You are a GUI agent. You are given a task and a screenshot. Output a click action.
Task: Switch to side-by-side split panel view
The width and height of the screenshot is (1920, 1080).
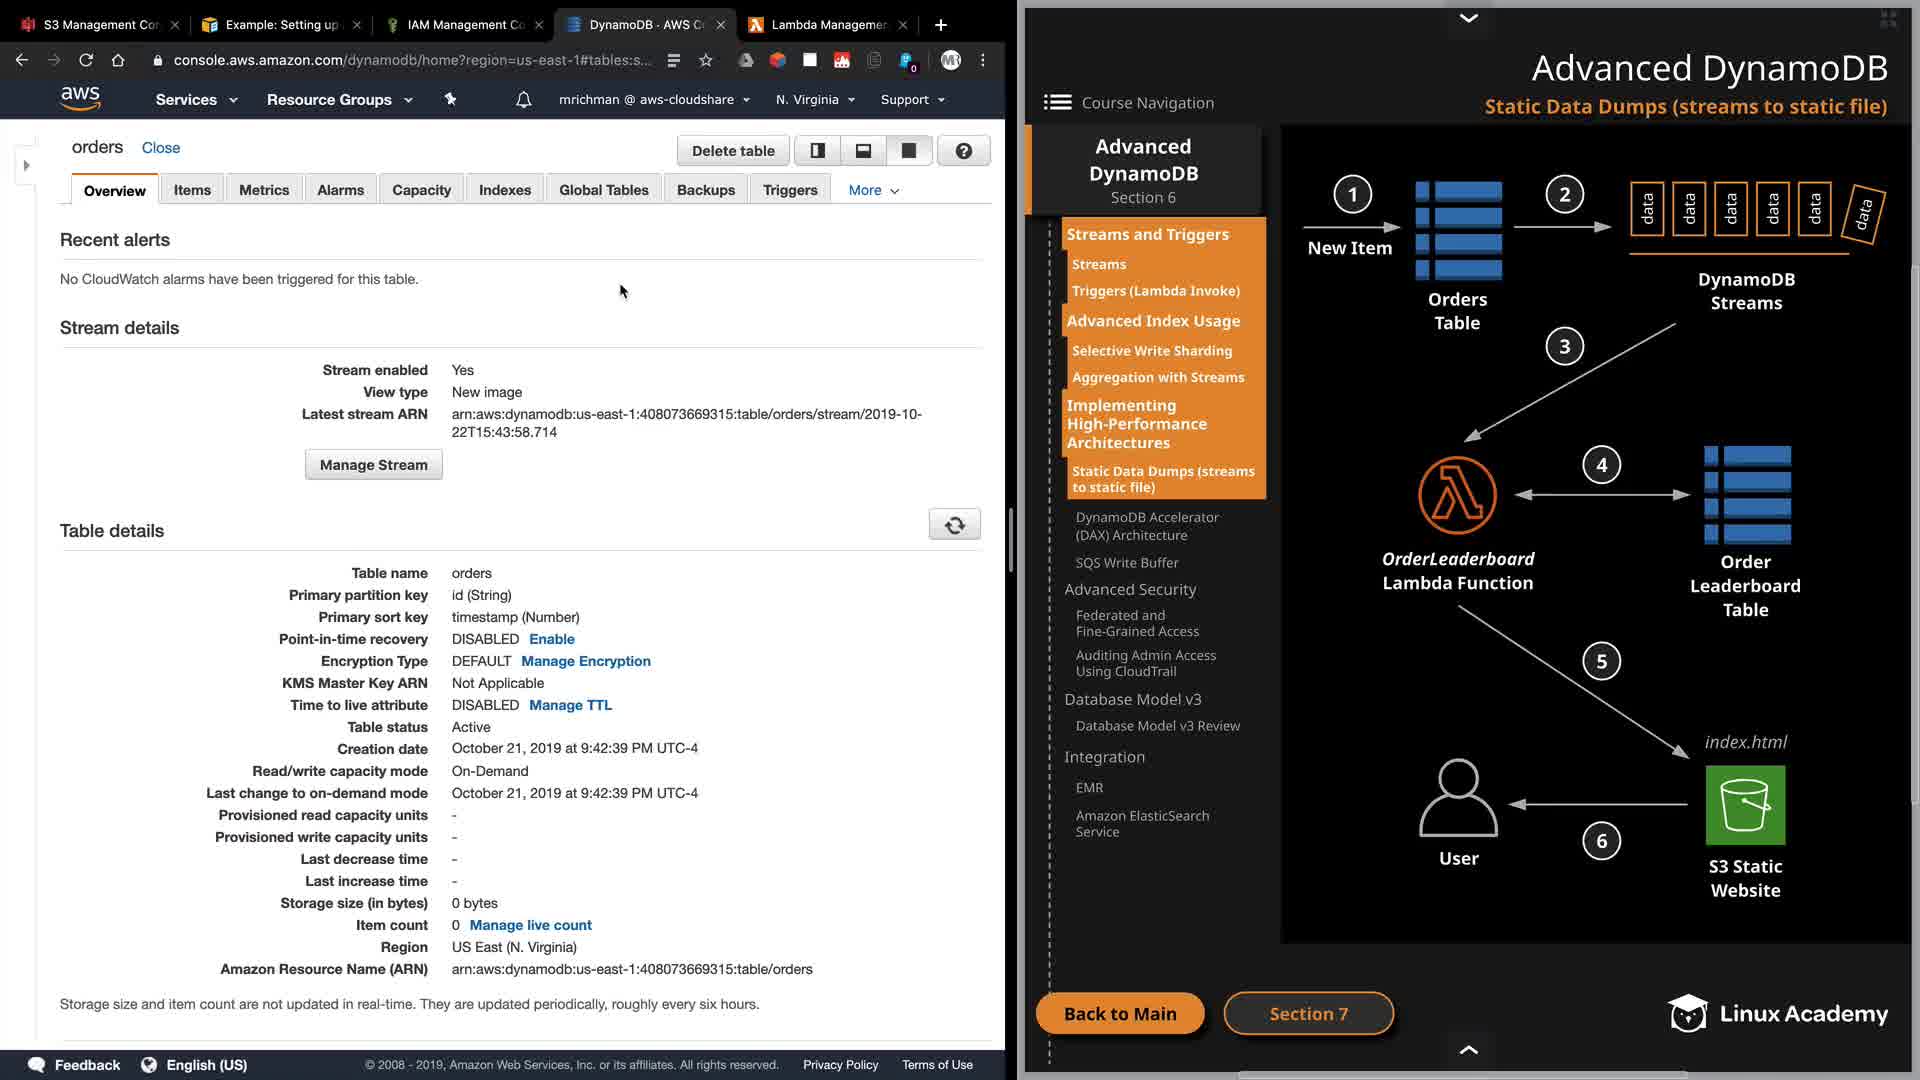[817, 151]
